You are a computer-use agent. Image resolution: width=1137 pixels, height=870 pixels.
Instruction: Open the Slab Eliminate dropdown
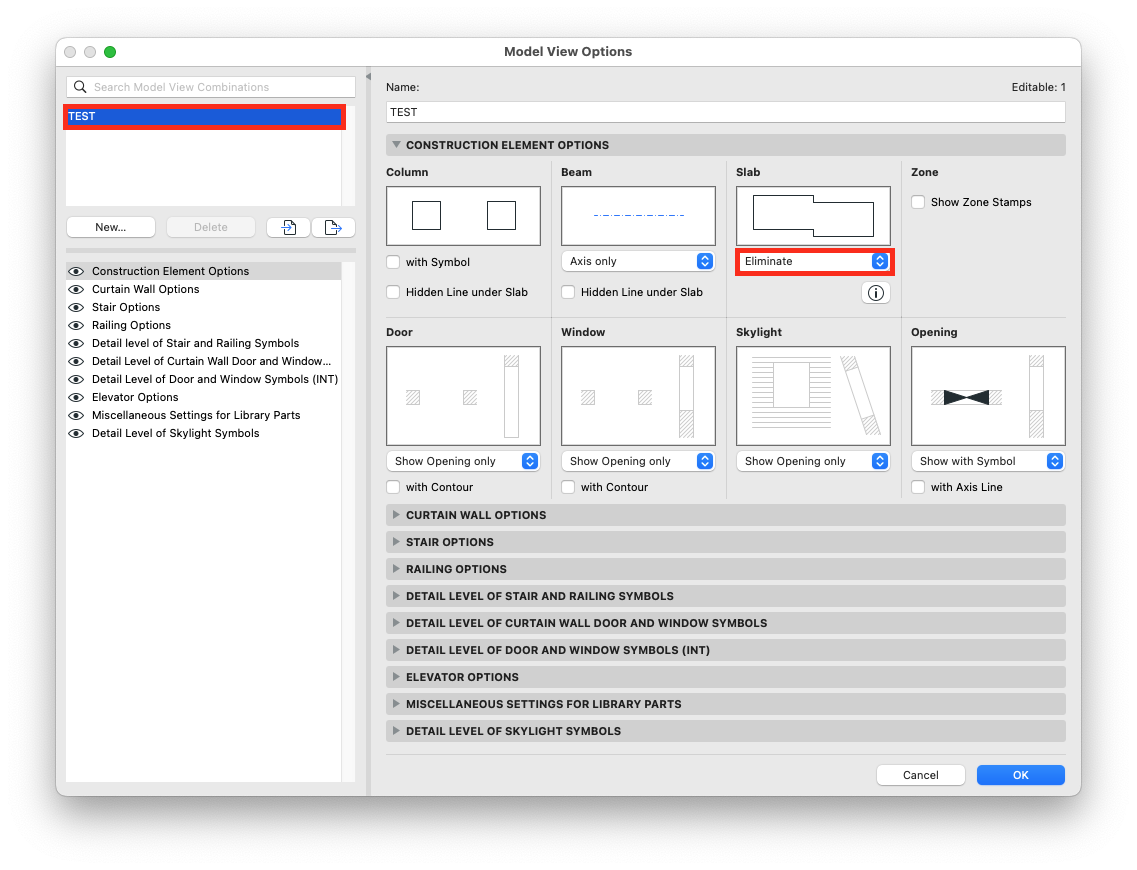point(814,261)
